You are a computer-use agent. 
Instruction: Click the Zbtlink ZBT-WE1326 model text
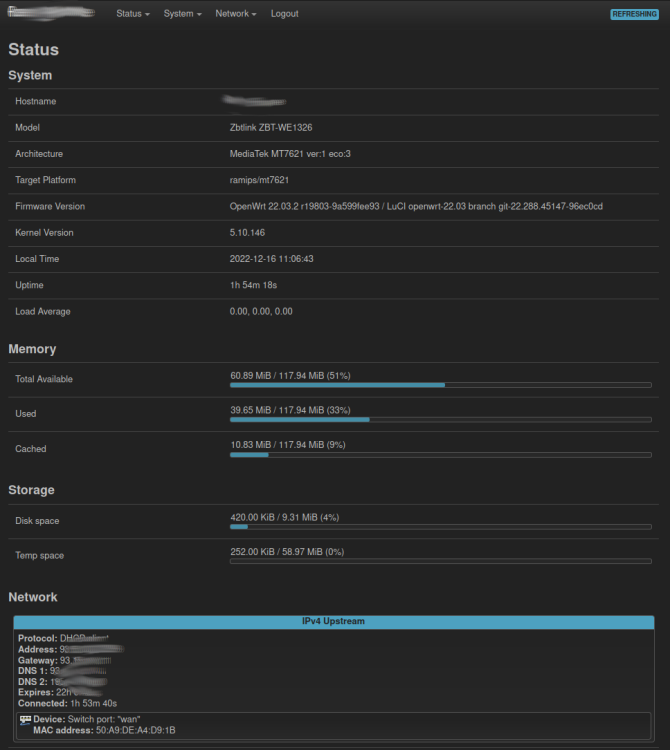point(271,128)
